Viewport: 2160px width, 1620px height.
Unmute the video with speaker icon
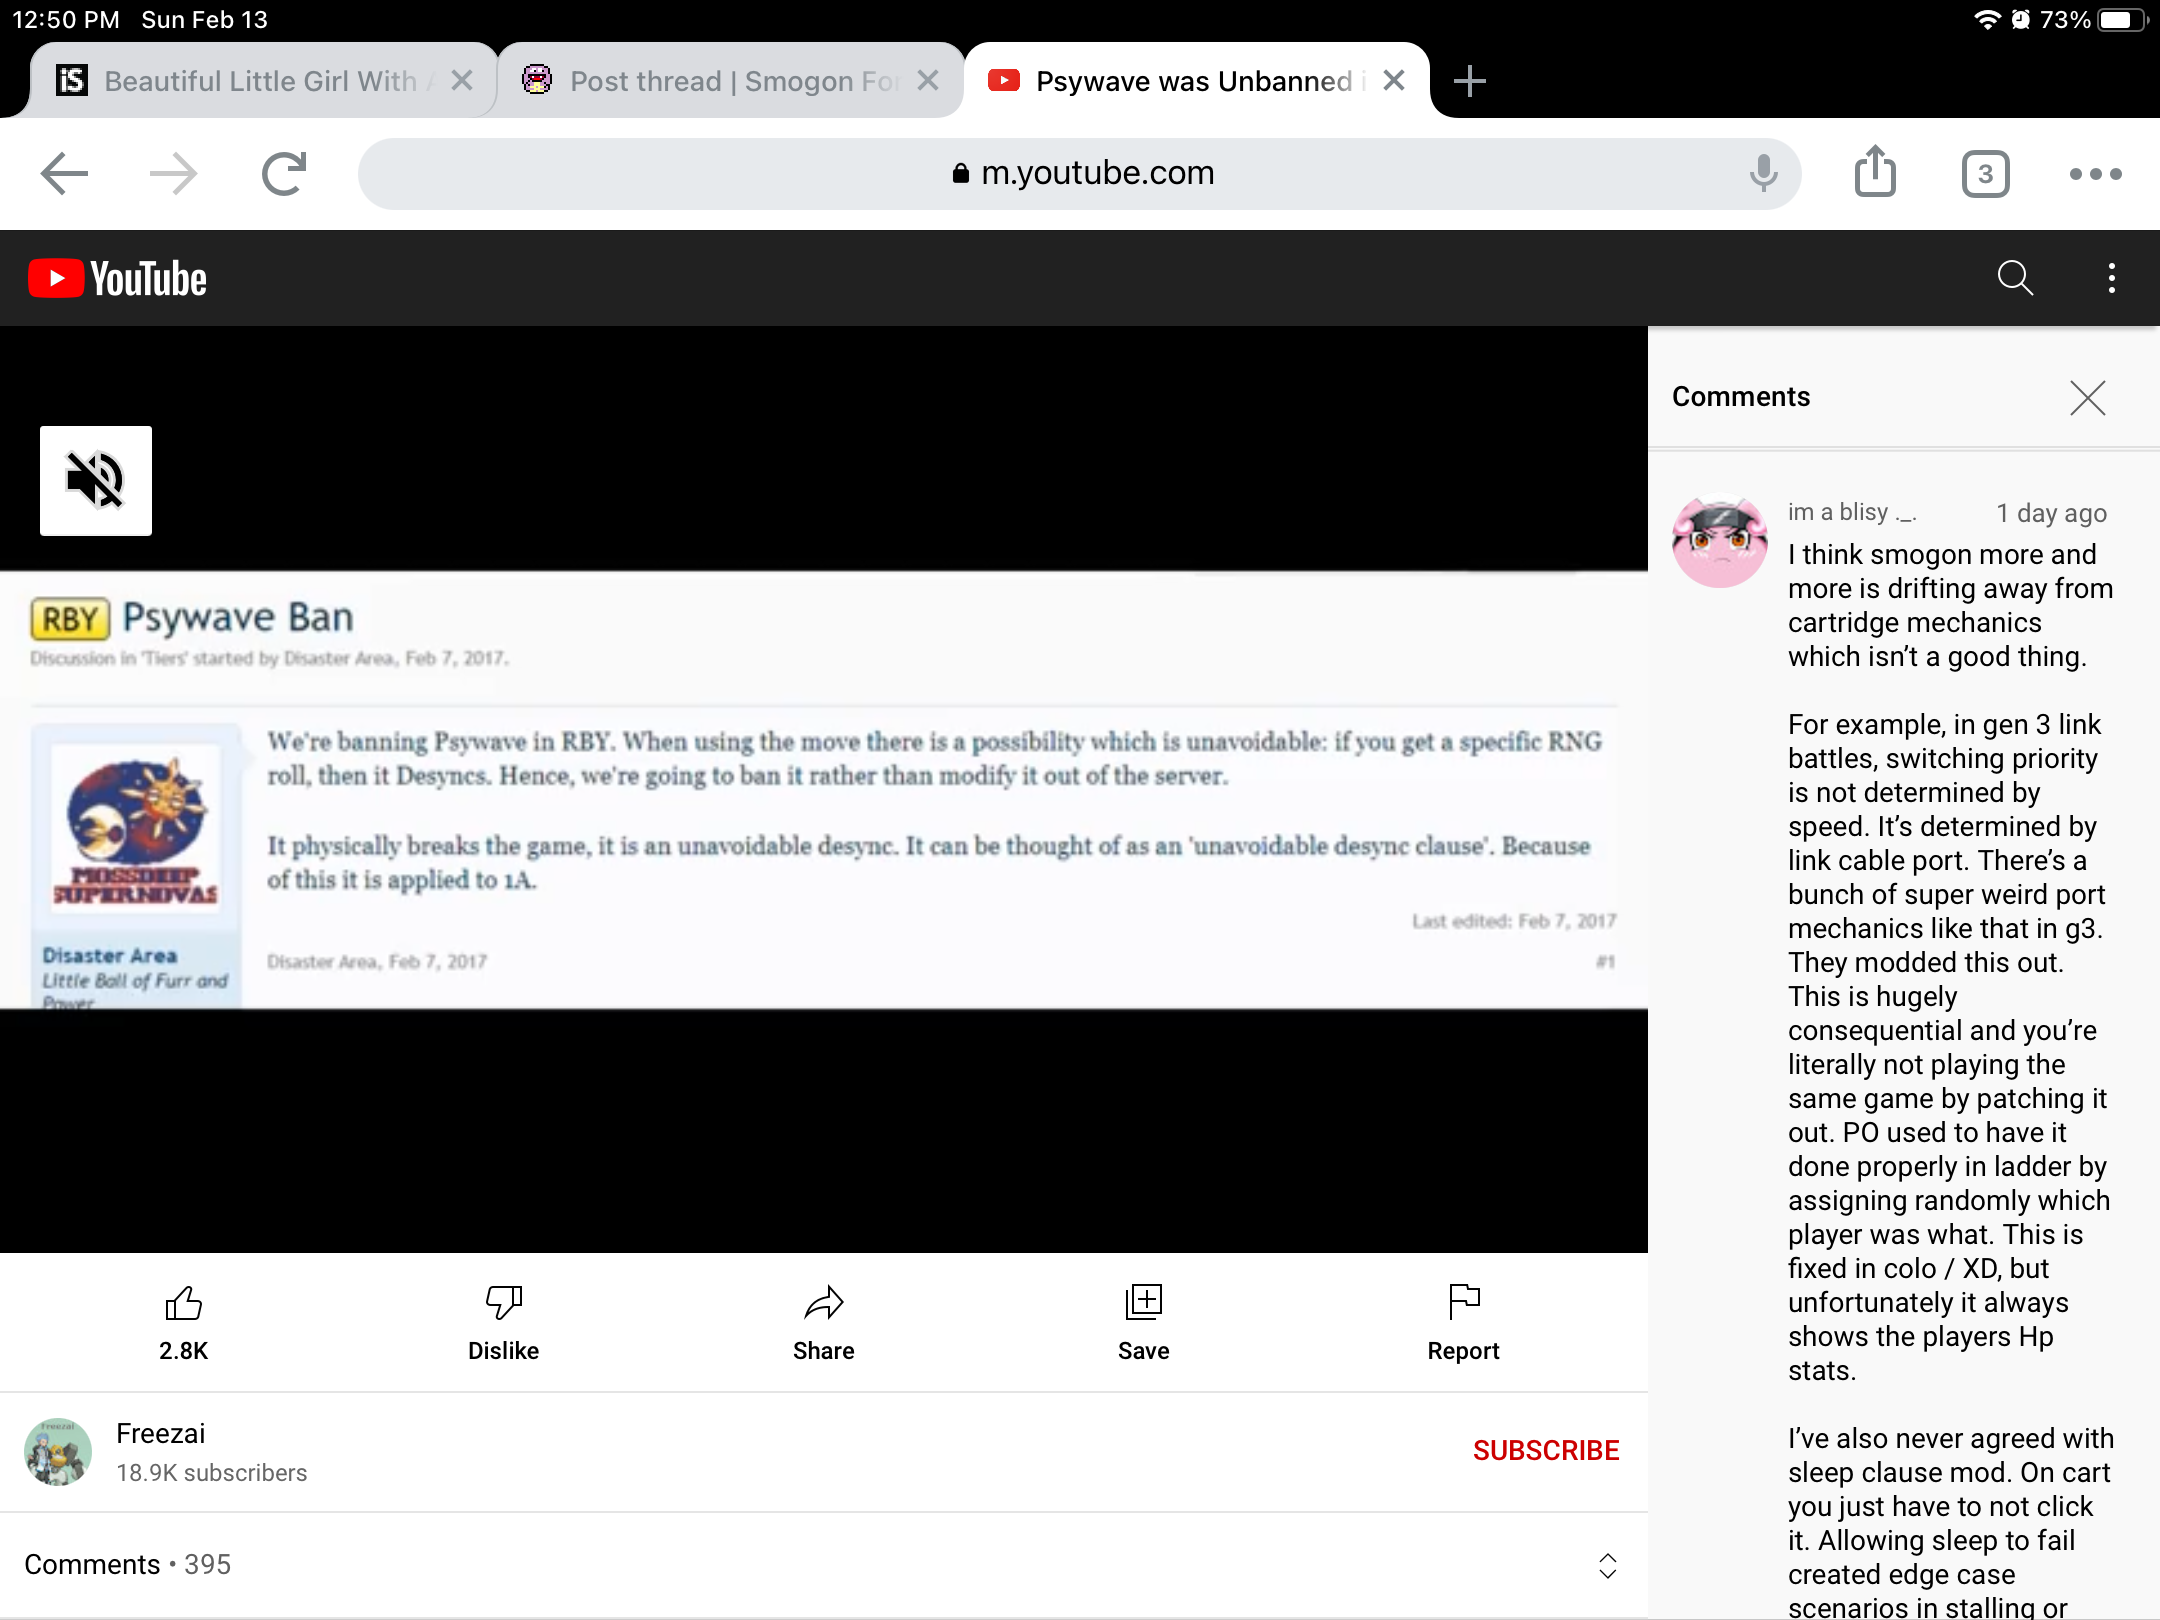(x=95, y=480)
